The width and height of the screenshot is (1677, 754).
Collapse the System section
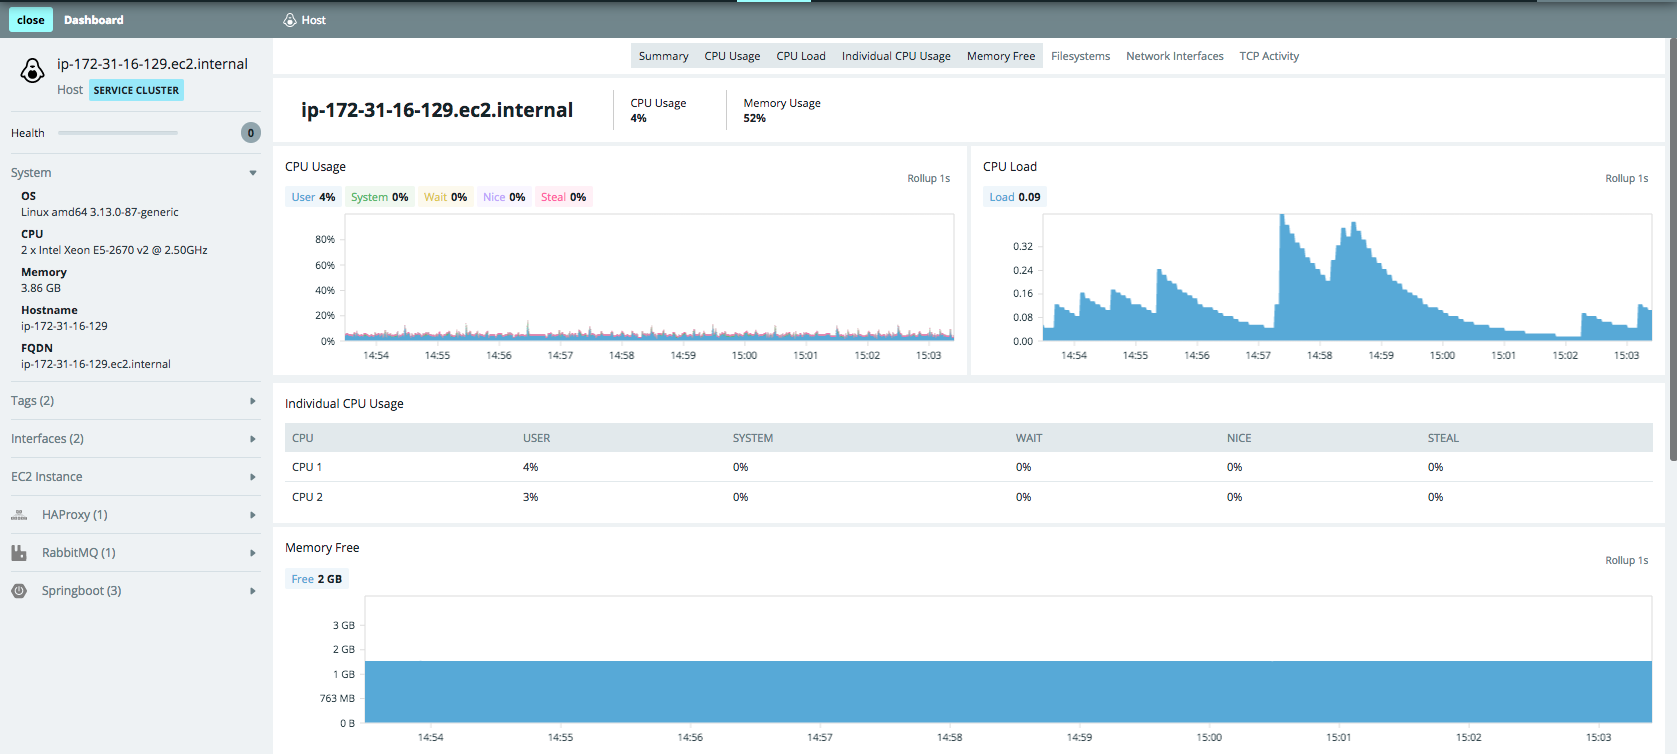(253, 173)
